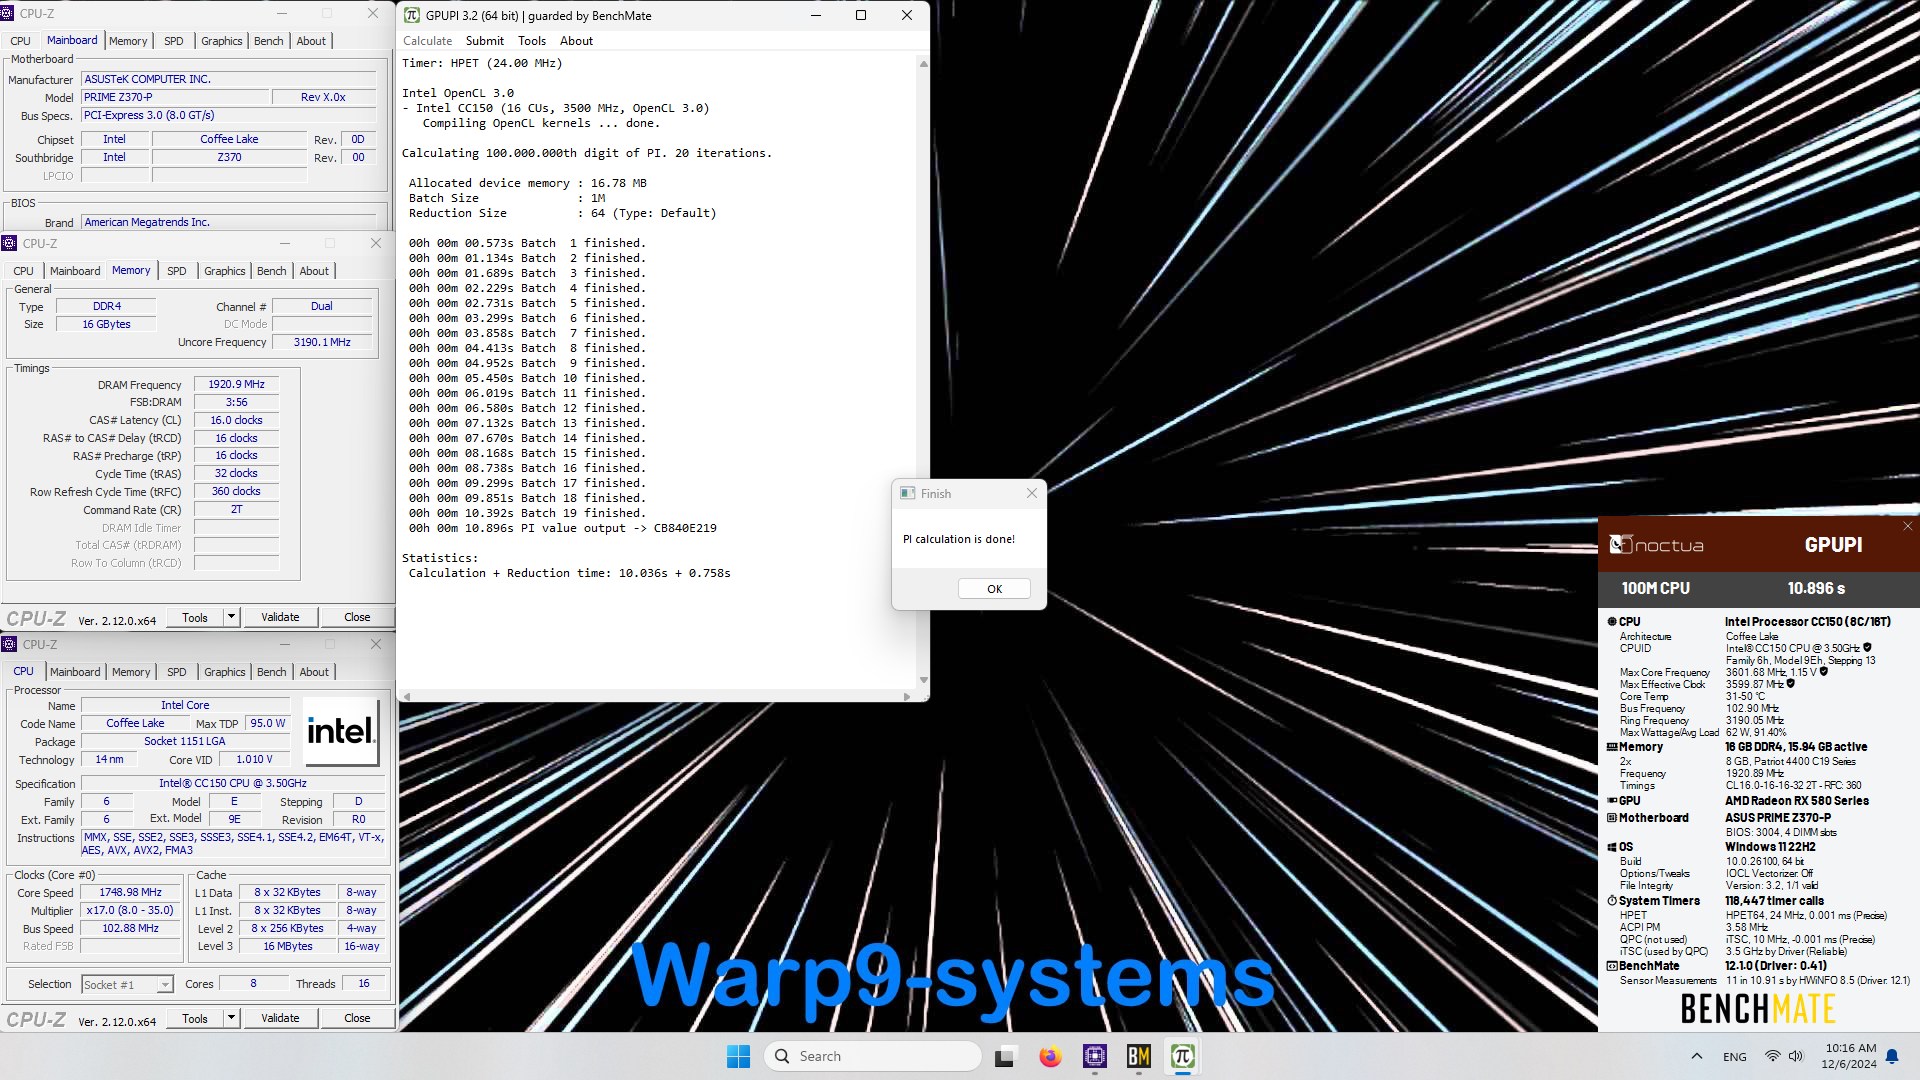Click the ENG language indicator
Viewport: 1920px width, 1080px height.
[1735, 1057]
